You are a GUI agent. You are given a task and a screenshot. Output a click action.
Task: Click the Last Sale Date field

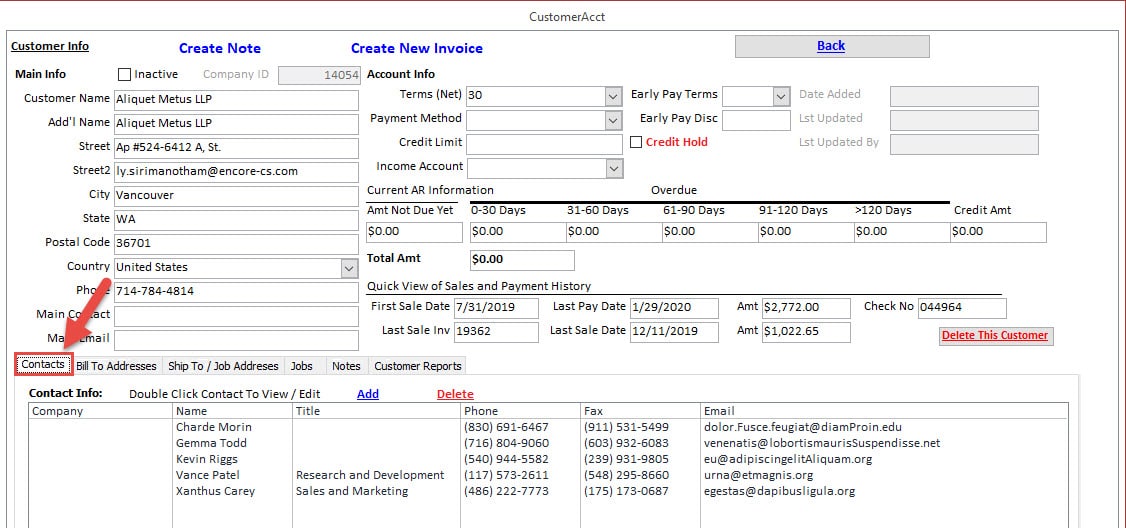coord(674,332)
